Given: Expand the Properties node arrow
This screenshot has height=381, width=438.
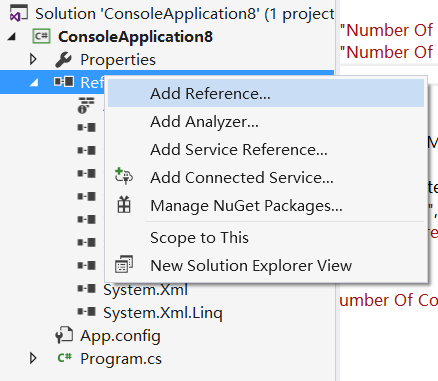Looking at the screenshot, I should (33, 59).
